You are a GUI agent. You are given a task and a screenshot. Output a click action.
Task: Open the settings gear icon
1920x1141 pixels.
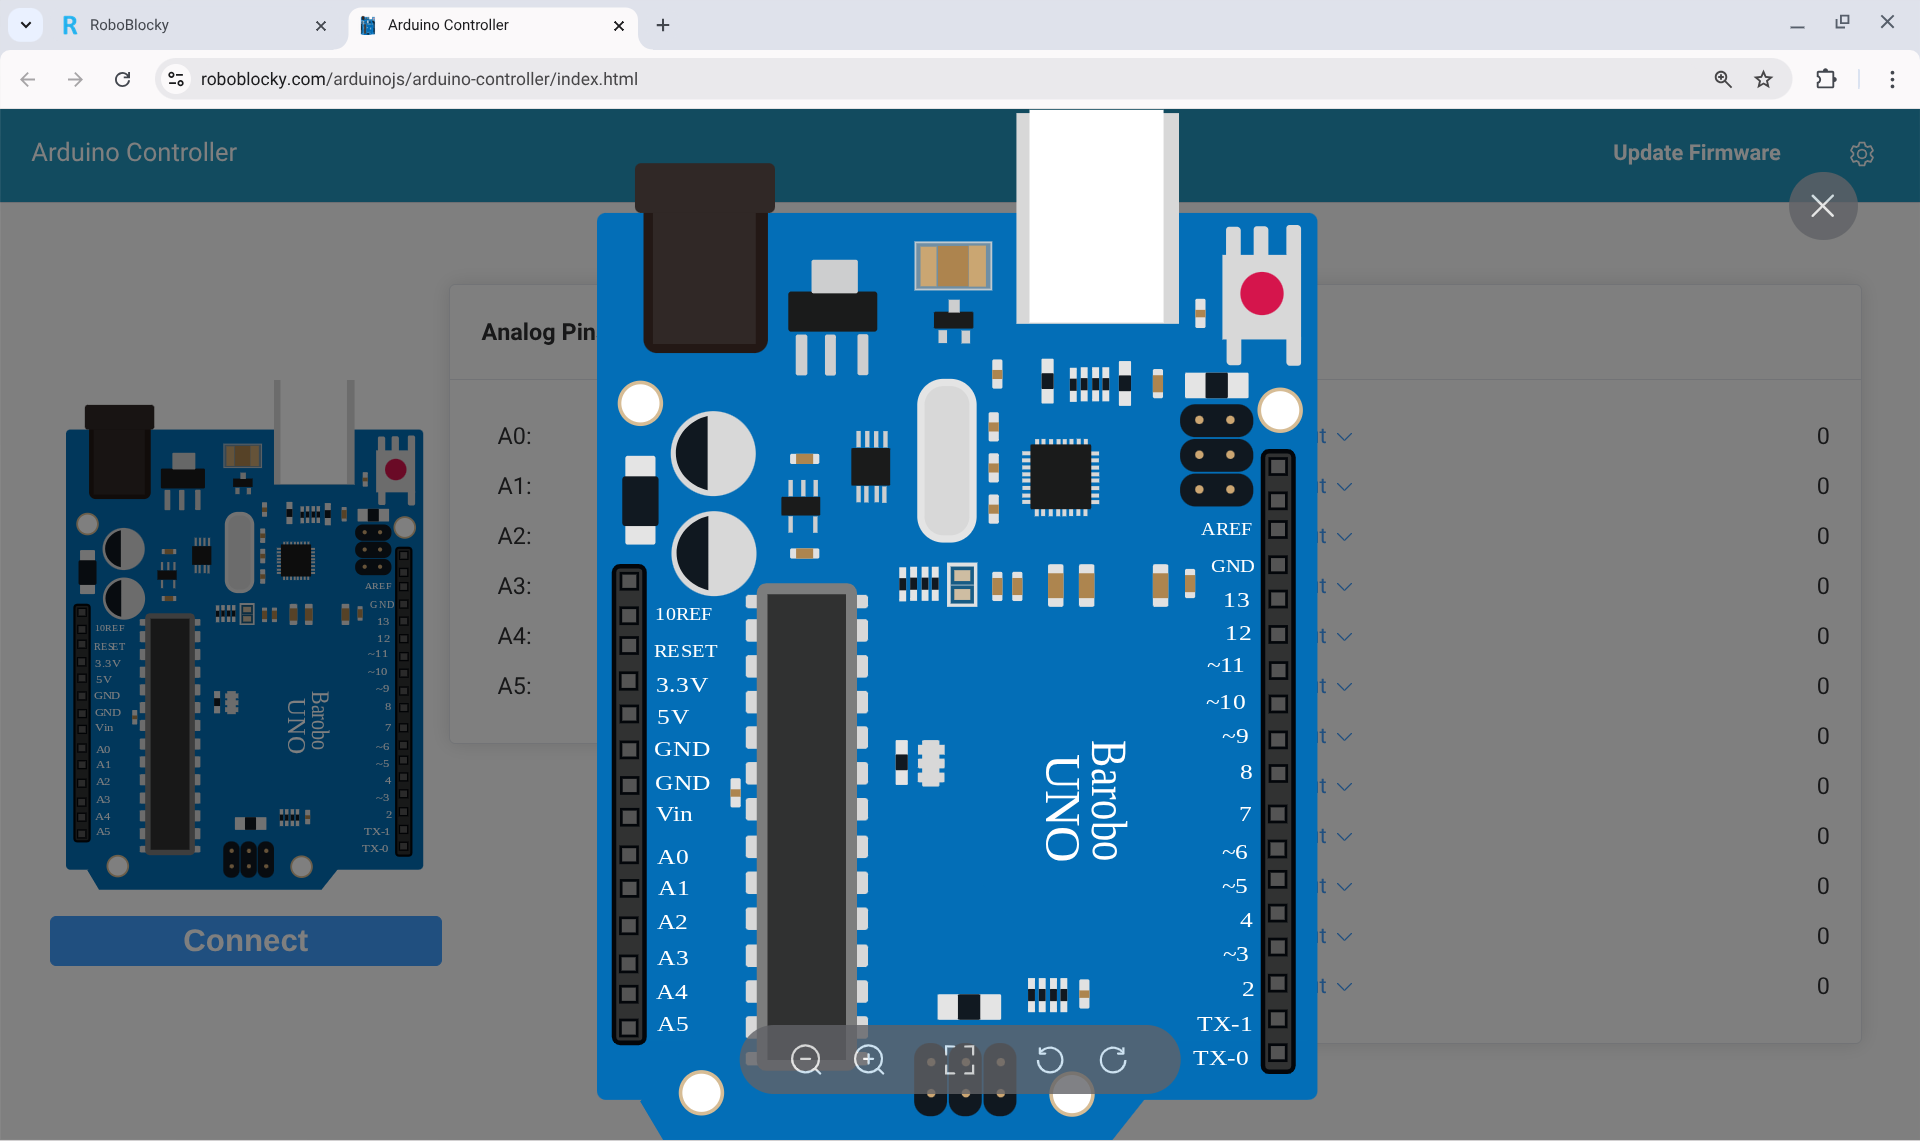click(x=1861, y=154)
